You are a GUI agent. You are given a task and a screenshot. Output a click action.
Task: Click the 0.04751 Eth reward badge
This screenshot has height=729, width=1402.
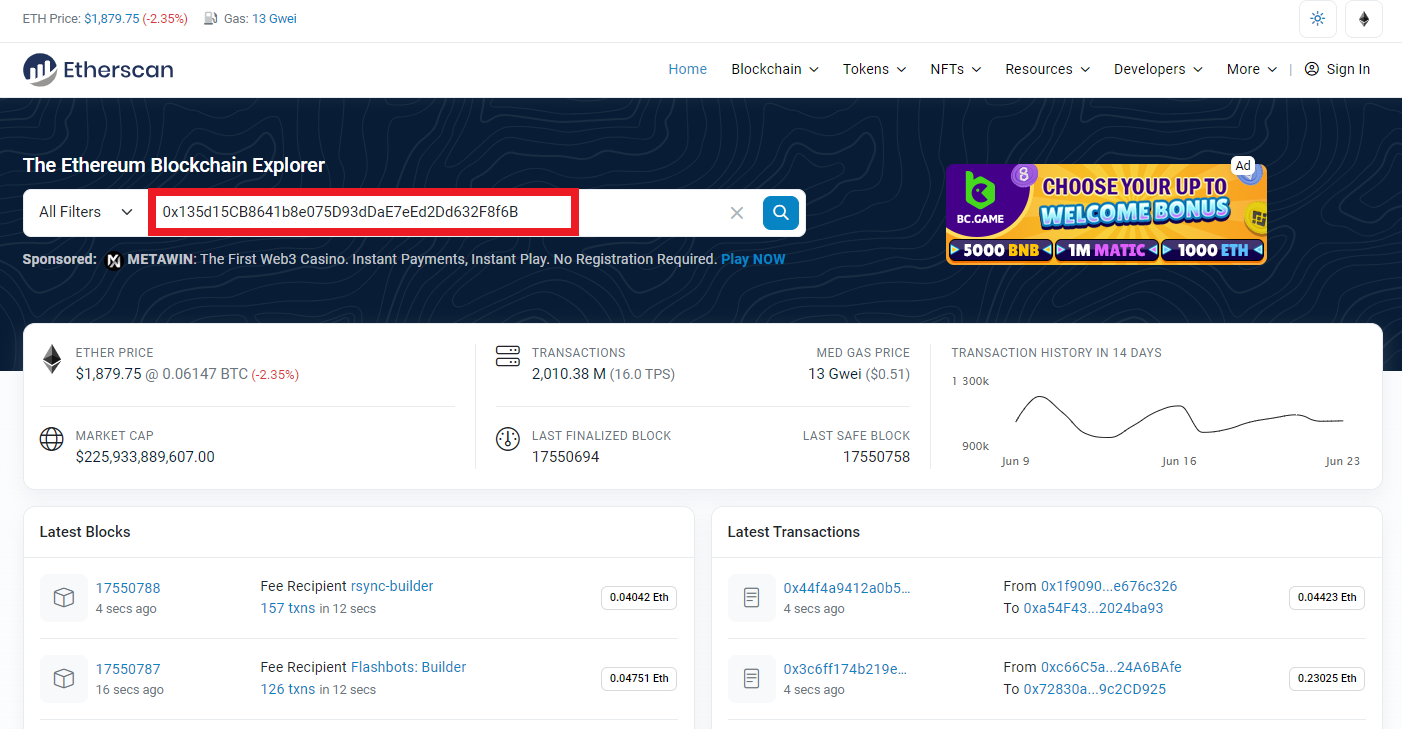pyautogui.click(x=639, y=678)
